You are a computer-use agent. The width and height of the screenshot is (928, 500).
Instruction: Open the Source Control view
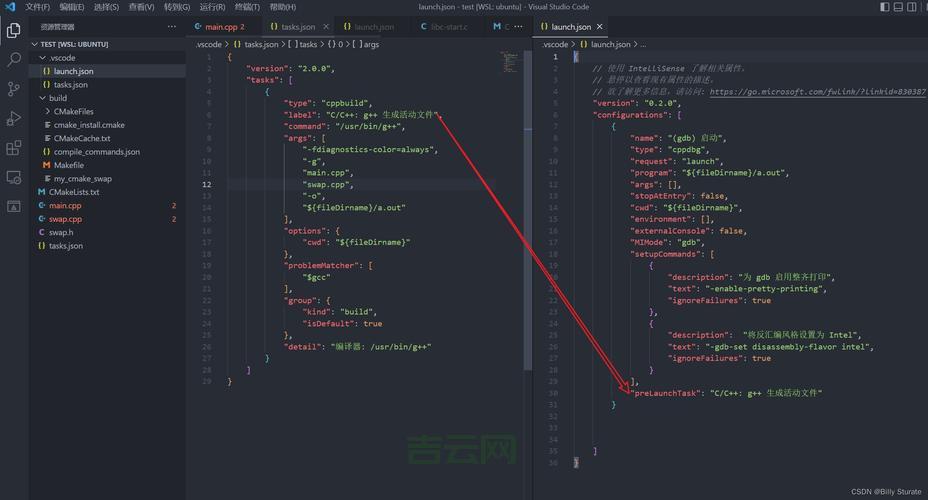(14, 89)
